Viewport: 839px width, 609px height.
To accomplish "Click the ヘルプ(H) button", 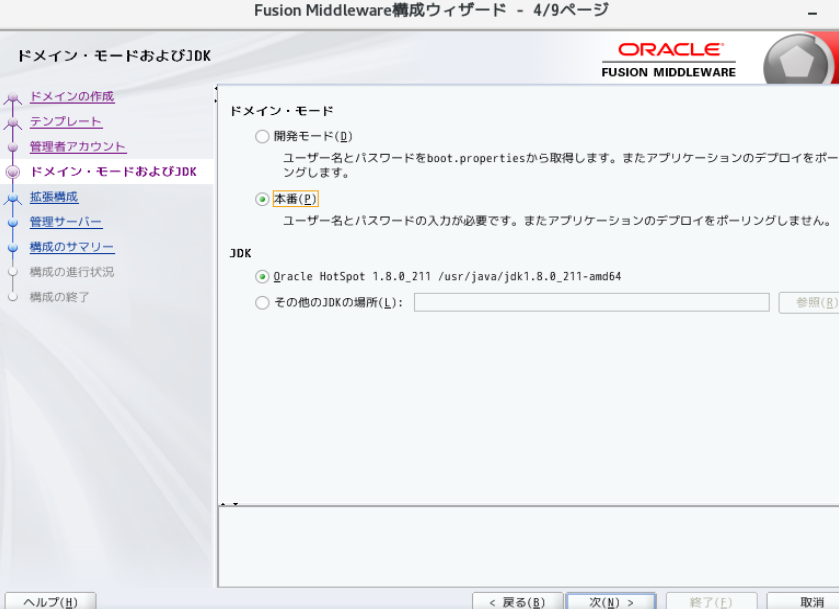I will 51,602.
